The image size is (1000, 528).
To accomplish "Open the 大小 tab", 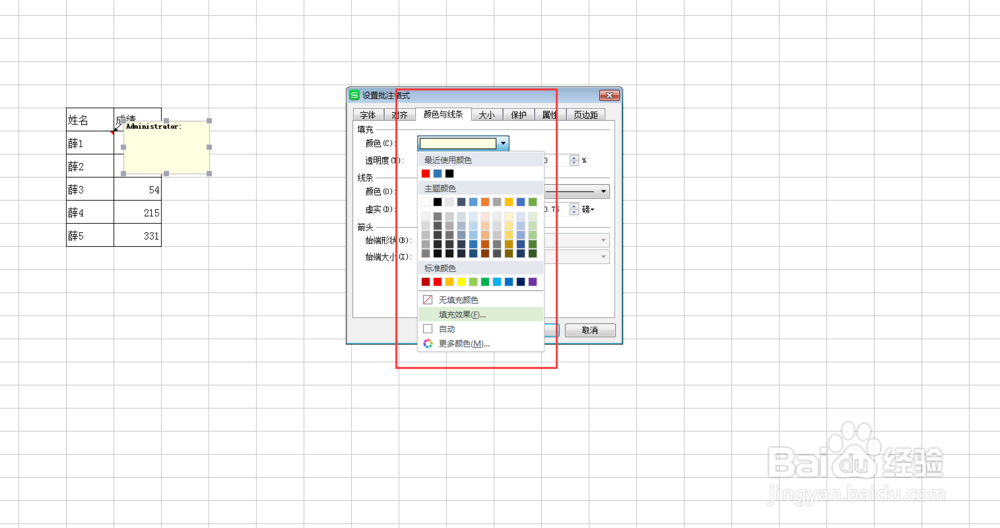I will tap(486, 115).
